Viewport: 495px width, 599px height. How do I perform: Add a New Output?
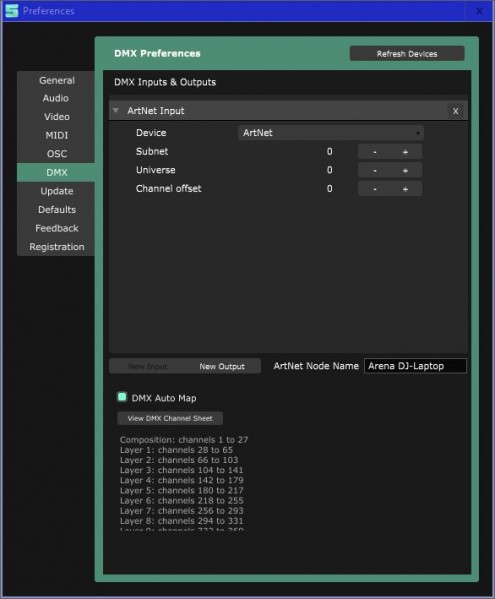pyautogui.click(x=222, y=366)
